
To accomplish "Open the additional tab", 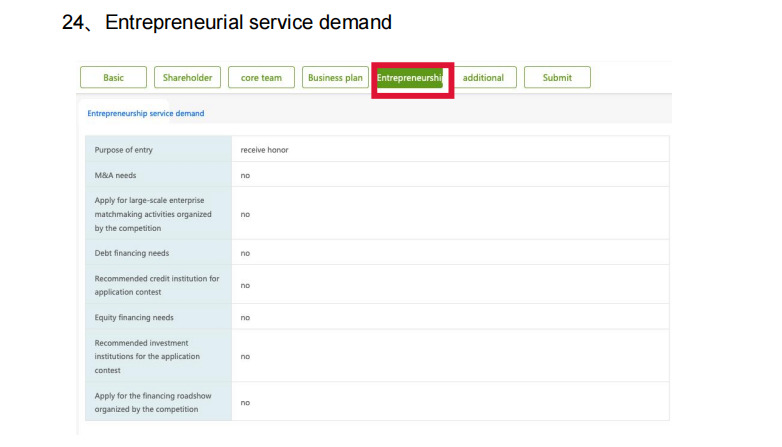I will (x=483, y=77).
